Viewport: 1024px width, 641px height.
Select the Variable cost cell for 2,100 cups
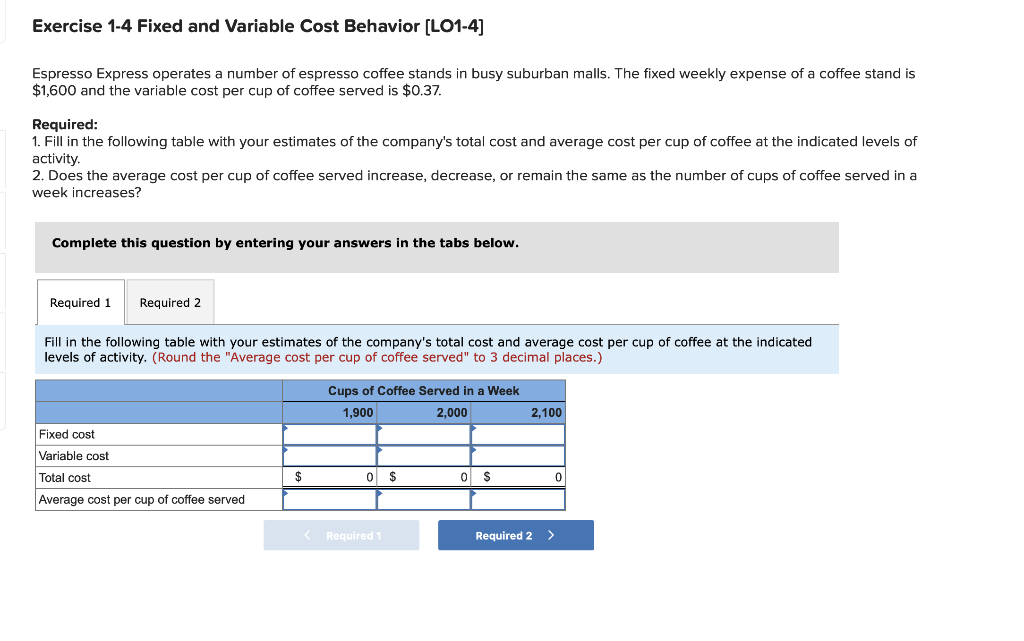click(x=516, y=455)
